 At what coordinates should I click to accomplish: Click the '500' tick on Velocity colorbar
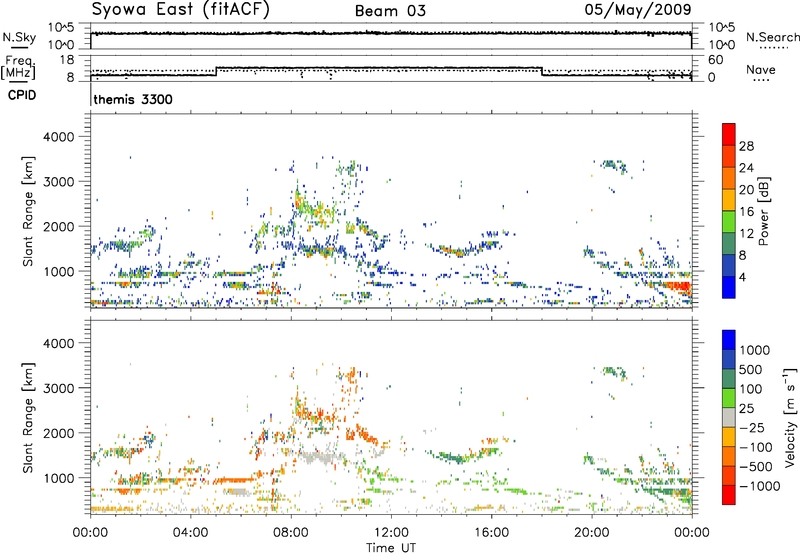point(753,370)
